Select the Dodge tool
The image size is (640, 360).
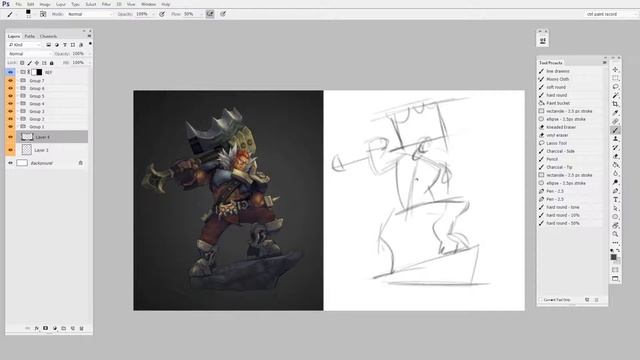[x=616, y=182]
